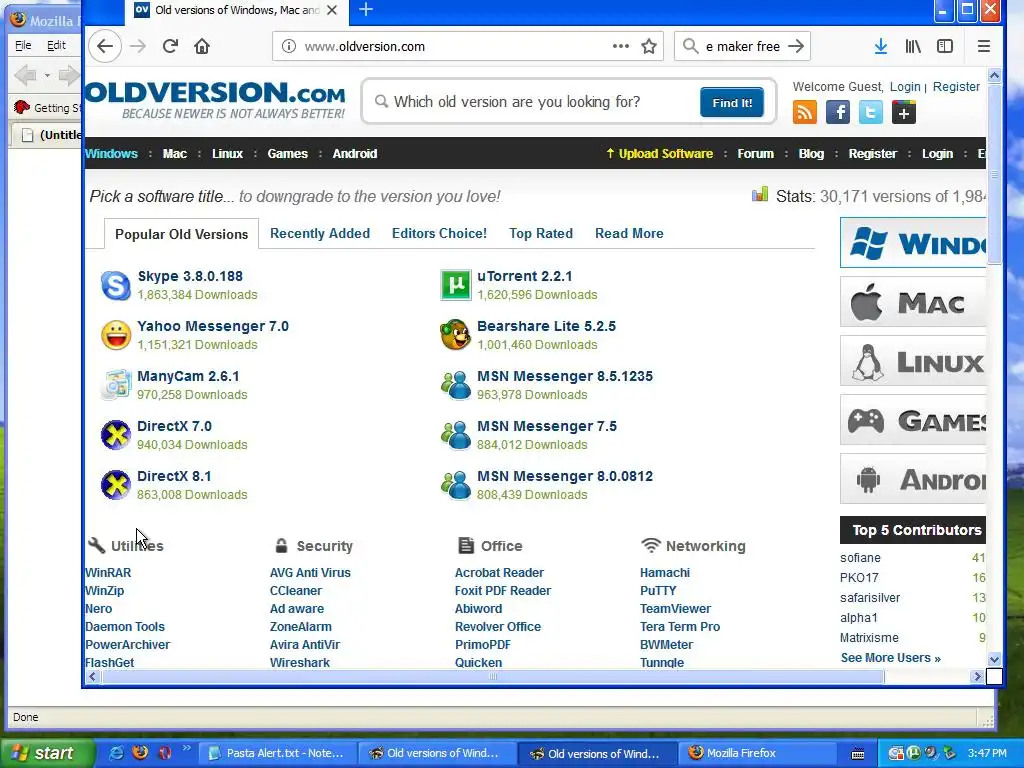The height and width of the screenshot is (768, 1024).
Task: Close the Old versions of Windows tab
Action: point(332,10)
